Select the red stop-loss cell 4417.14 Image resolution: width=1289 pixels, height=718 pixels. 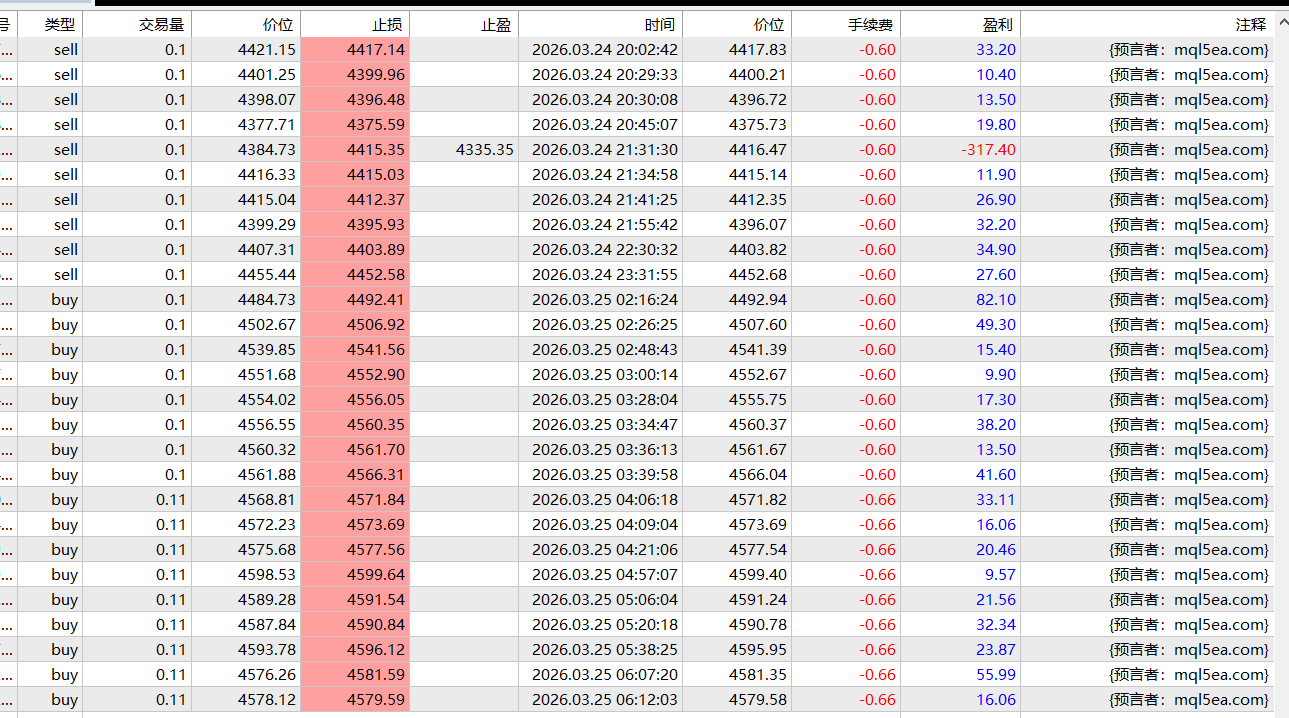click(375, 50)
